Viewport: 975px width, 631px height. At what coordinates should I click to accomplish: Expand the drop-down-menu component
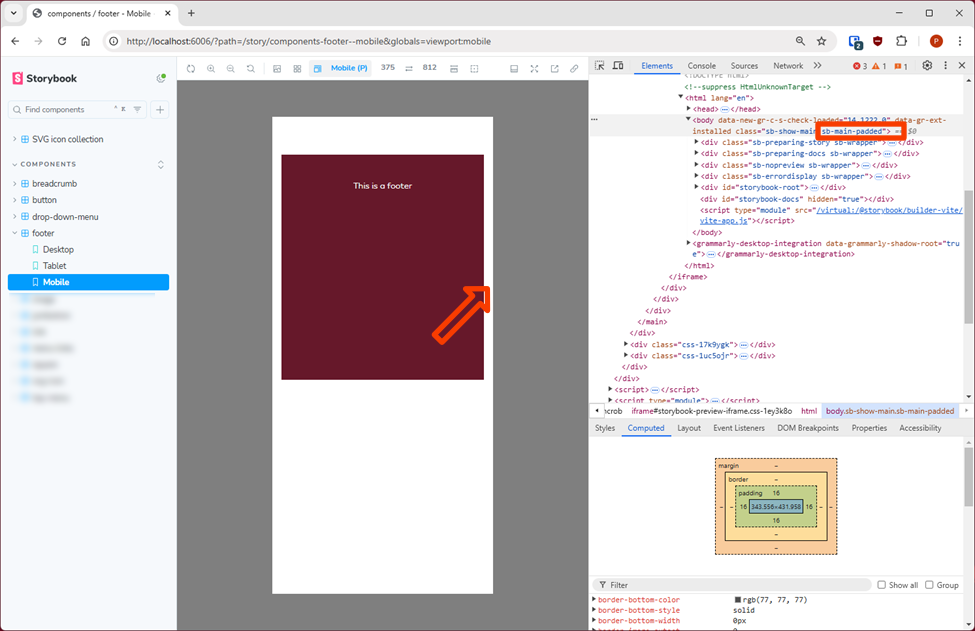65,216
